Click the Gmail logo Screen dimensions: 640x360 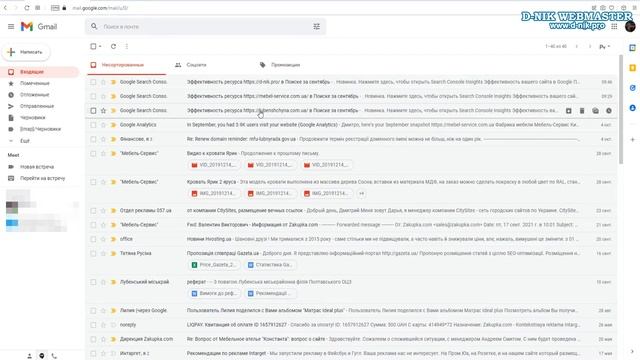click(x=39, y=27)
